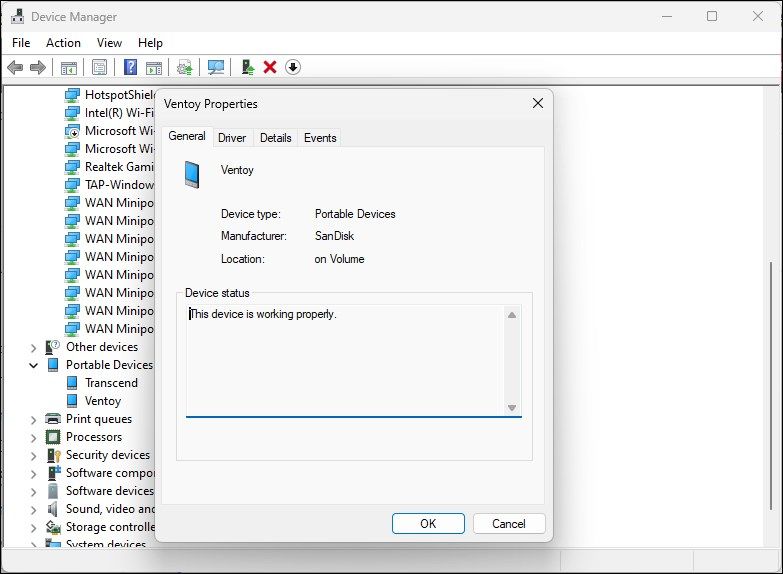
Task: Click Scan for hardware changes monitor icon
Action: click(x=215, y=67)
